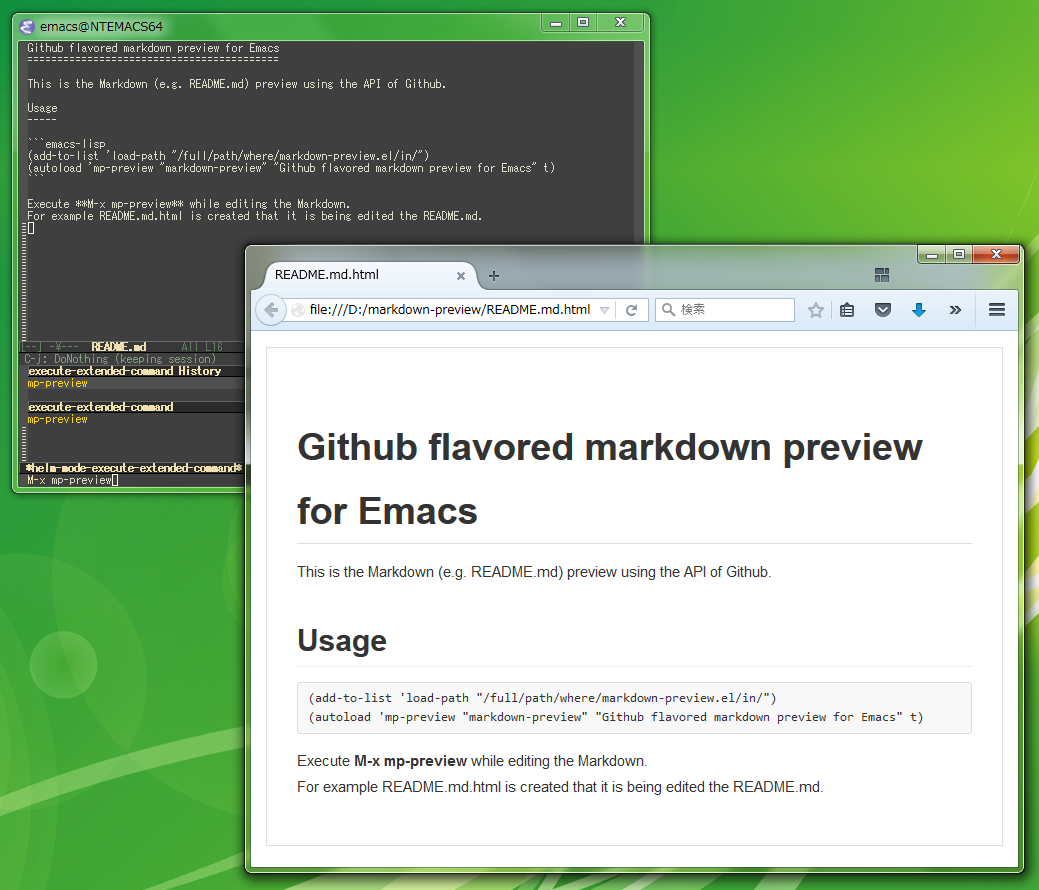Click the bold 'M-x mp-preview' text in the page
Screen dimensions: 1039x890
[x=410, y=761]
